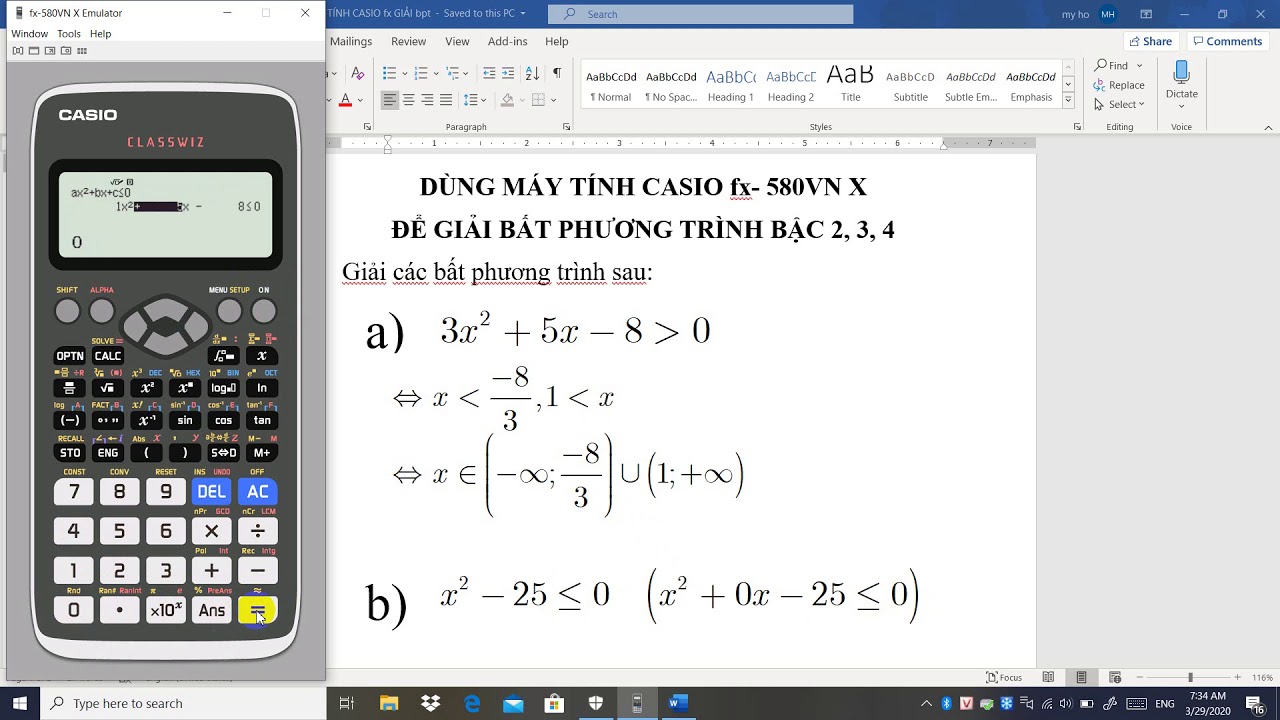
Task: Apply the No Spacing style
Action: pyautogui.click(x=671, y=86)
